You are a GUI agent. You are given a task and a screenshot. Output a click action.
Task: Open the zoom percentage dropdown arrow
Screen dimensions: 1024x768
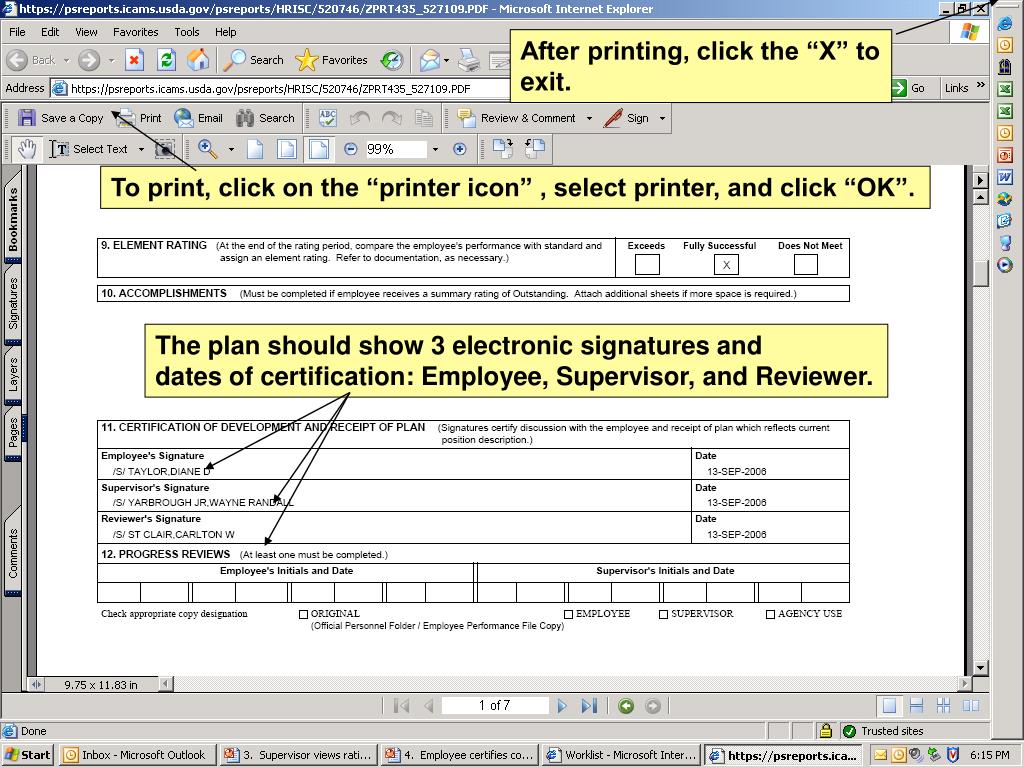[435, 149]
